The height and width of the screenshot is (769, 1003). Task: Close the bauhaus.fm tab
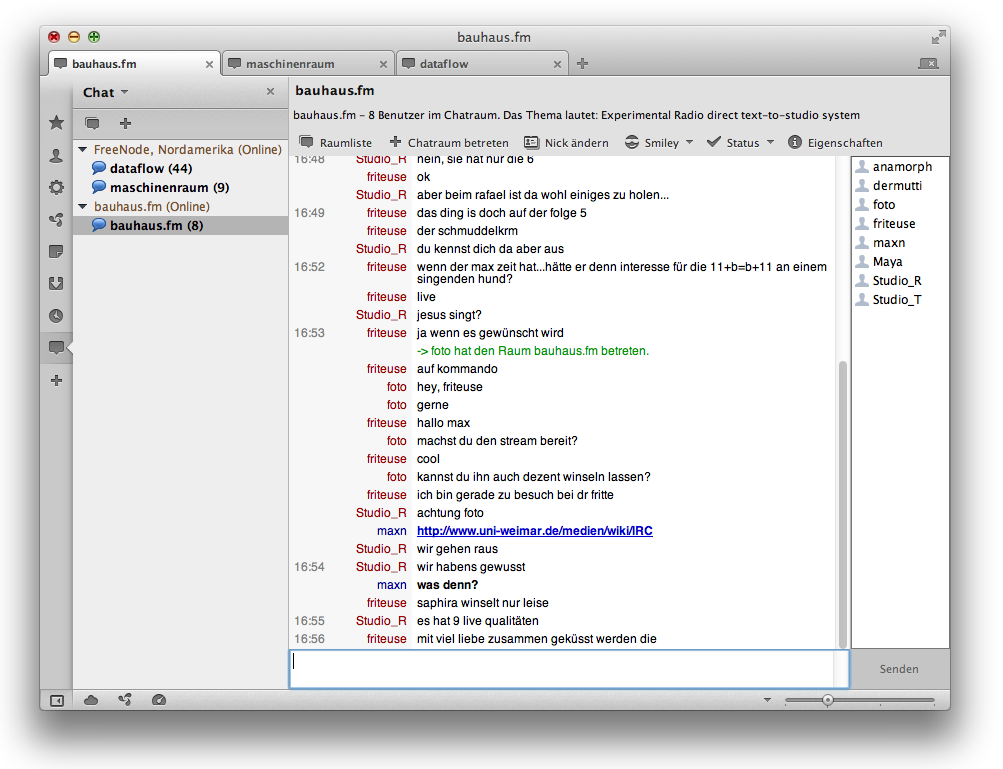click(x=209, y=64)
